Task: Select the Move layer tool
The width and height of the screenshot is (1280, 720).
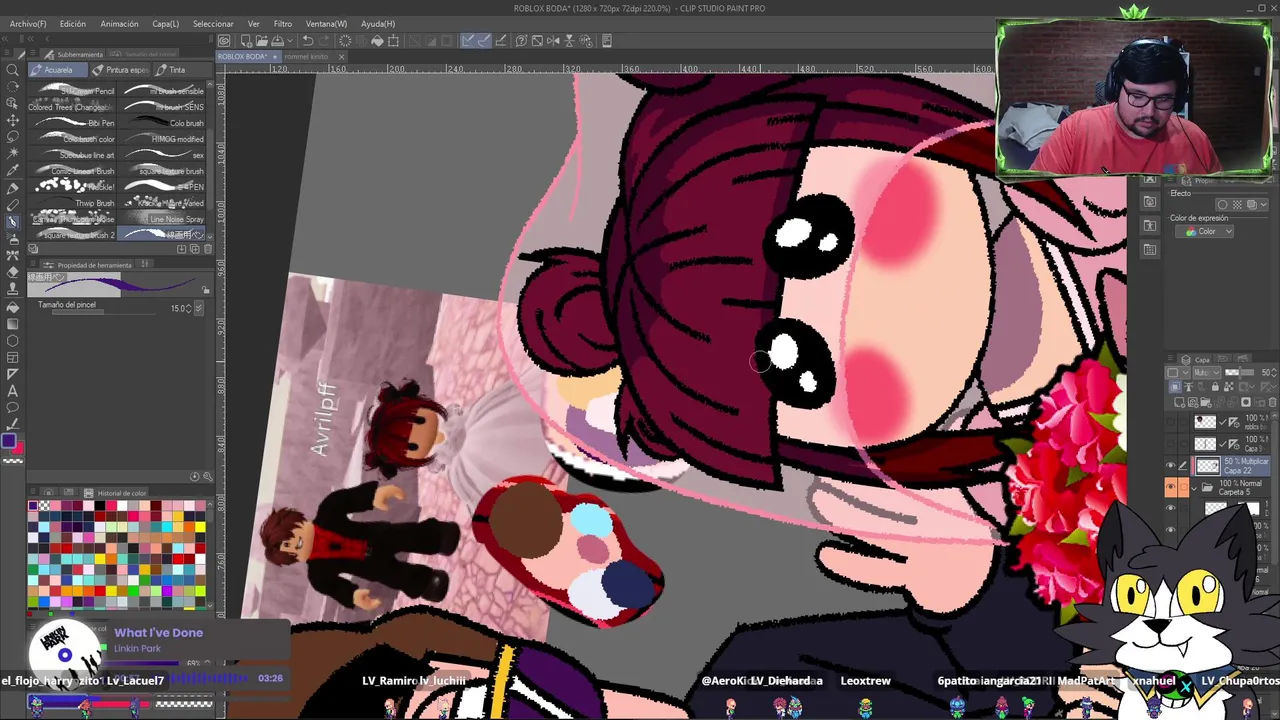Action: coord(13,121)
